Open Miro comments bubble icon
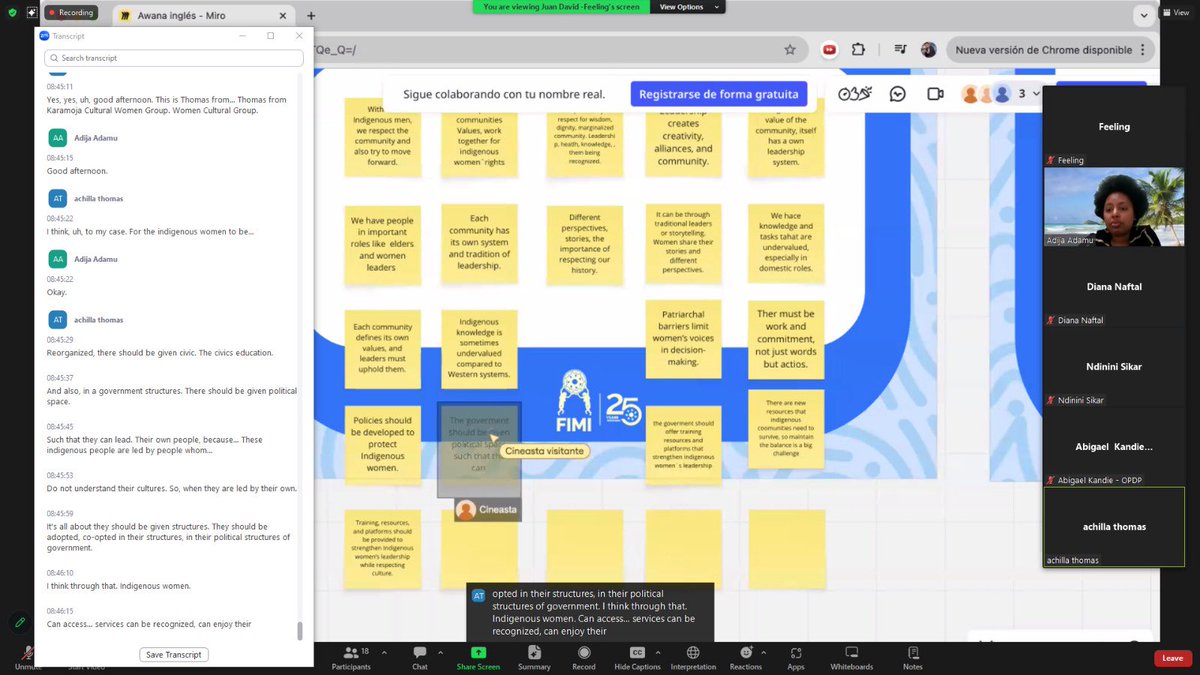 click(x=898, y=94)
